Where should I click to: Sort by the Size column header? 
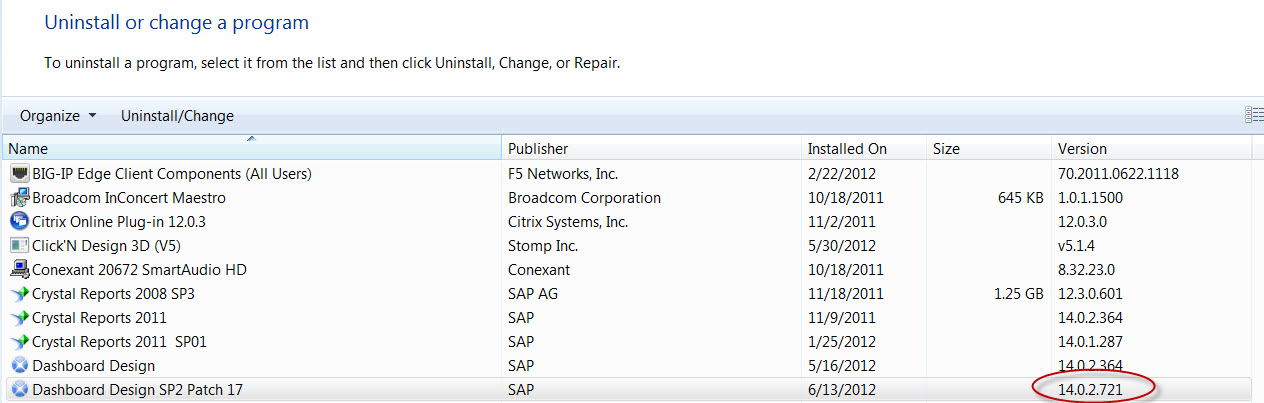coord(988,148)
